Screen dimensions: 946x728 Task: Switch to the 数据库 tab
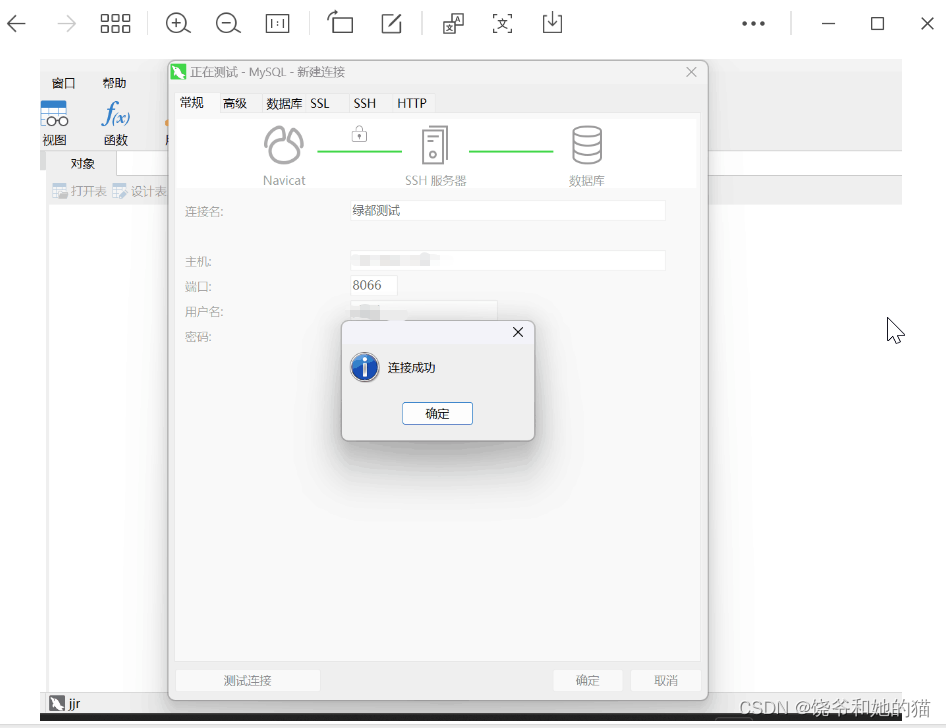284,103
